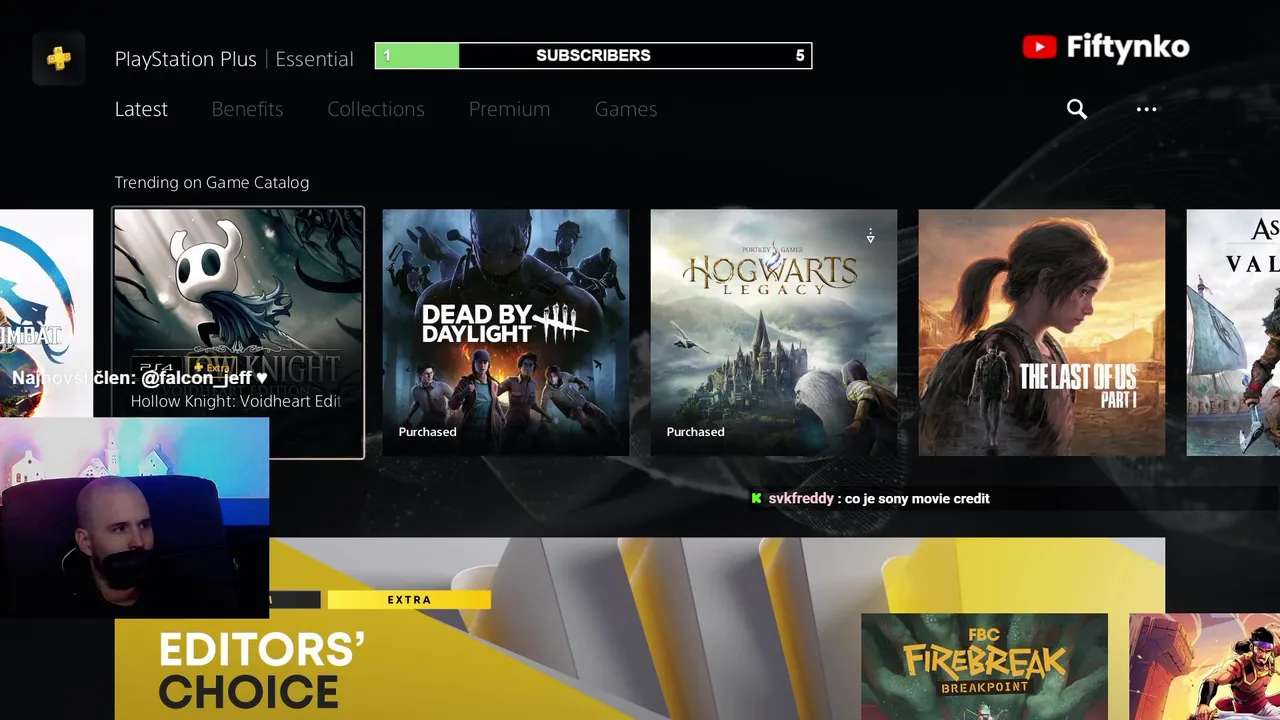
Task: Select the Hollow Knight: Voidheart Edition tile
Action: coord(238,332)
